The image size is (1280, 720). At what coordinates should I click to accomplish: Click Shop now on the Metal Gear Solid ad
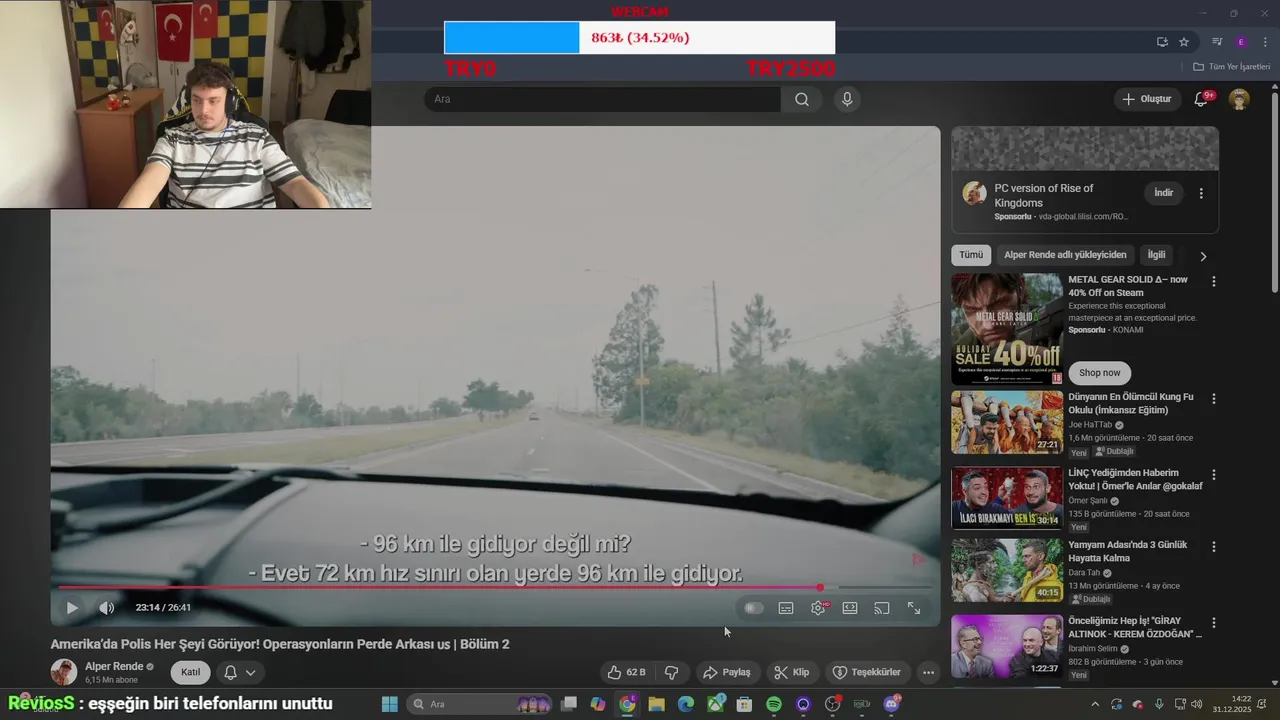(1100, 373)
